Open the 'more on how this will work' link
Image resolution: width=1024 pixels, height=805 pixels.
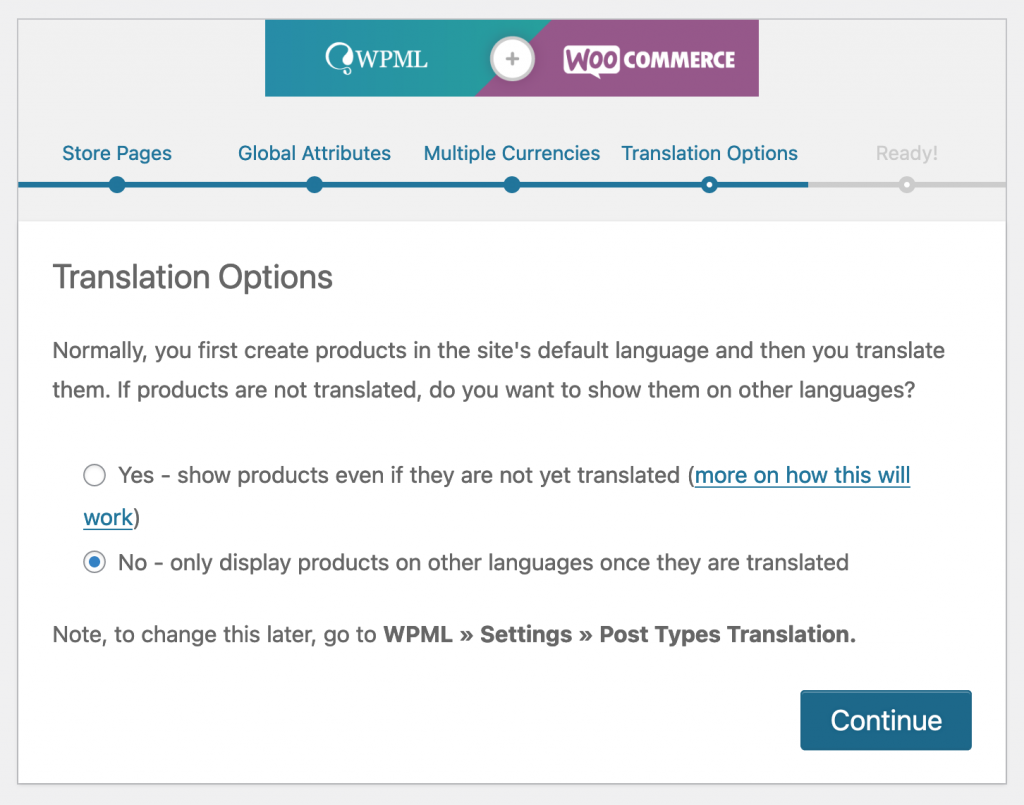(x=802, y=475)
